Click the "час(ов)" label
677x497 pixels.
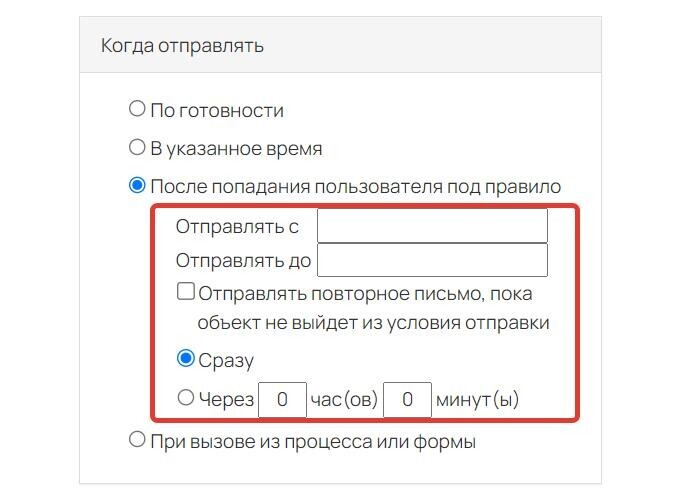(x=344, y=399)
